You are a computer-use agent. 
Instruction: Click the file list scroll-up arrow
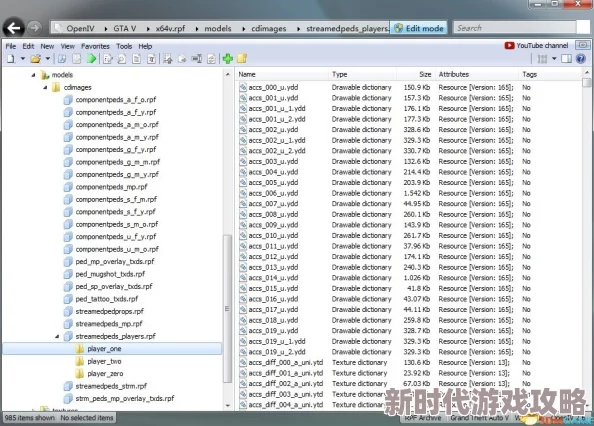click(586, 72)
